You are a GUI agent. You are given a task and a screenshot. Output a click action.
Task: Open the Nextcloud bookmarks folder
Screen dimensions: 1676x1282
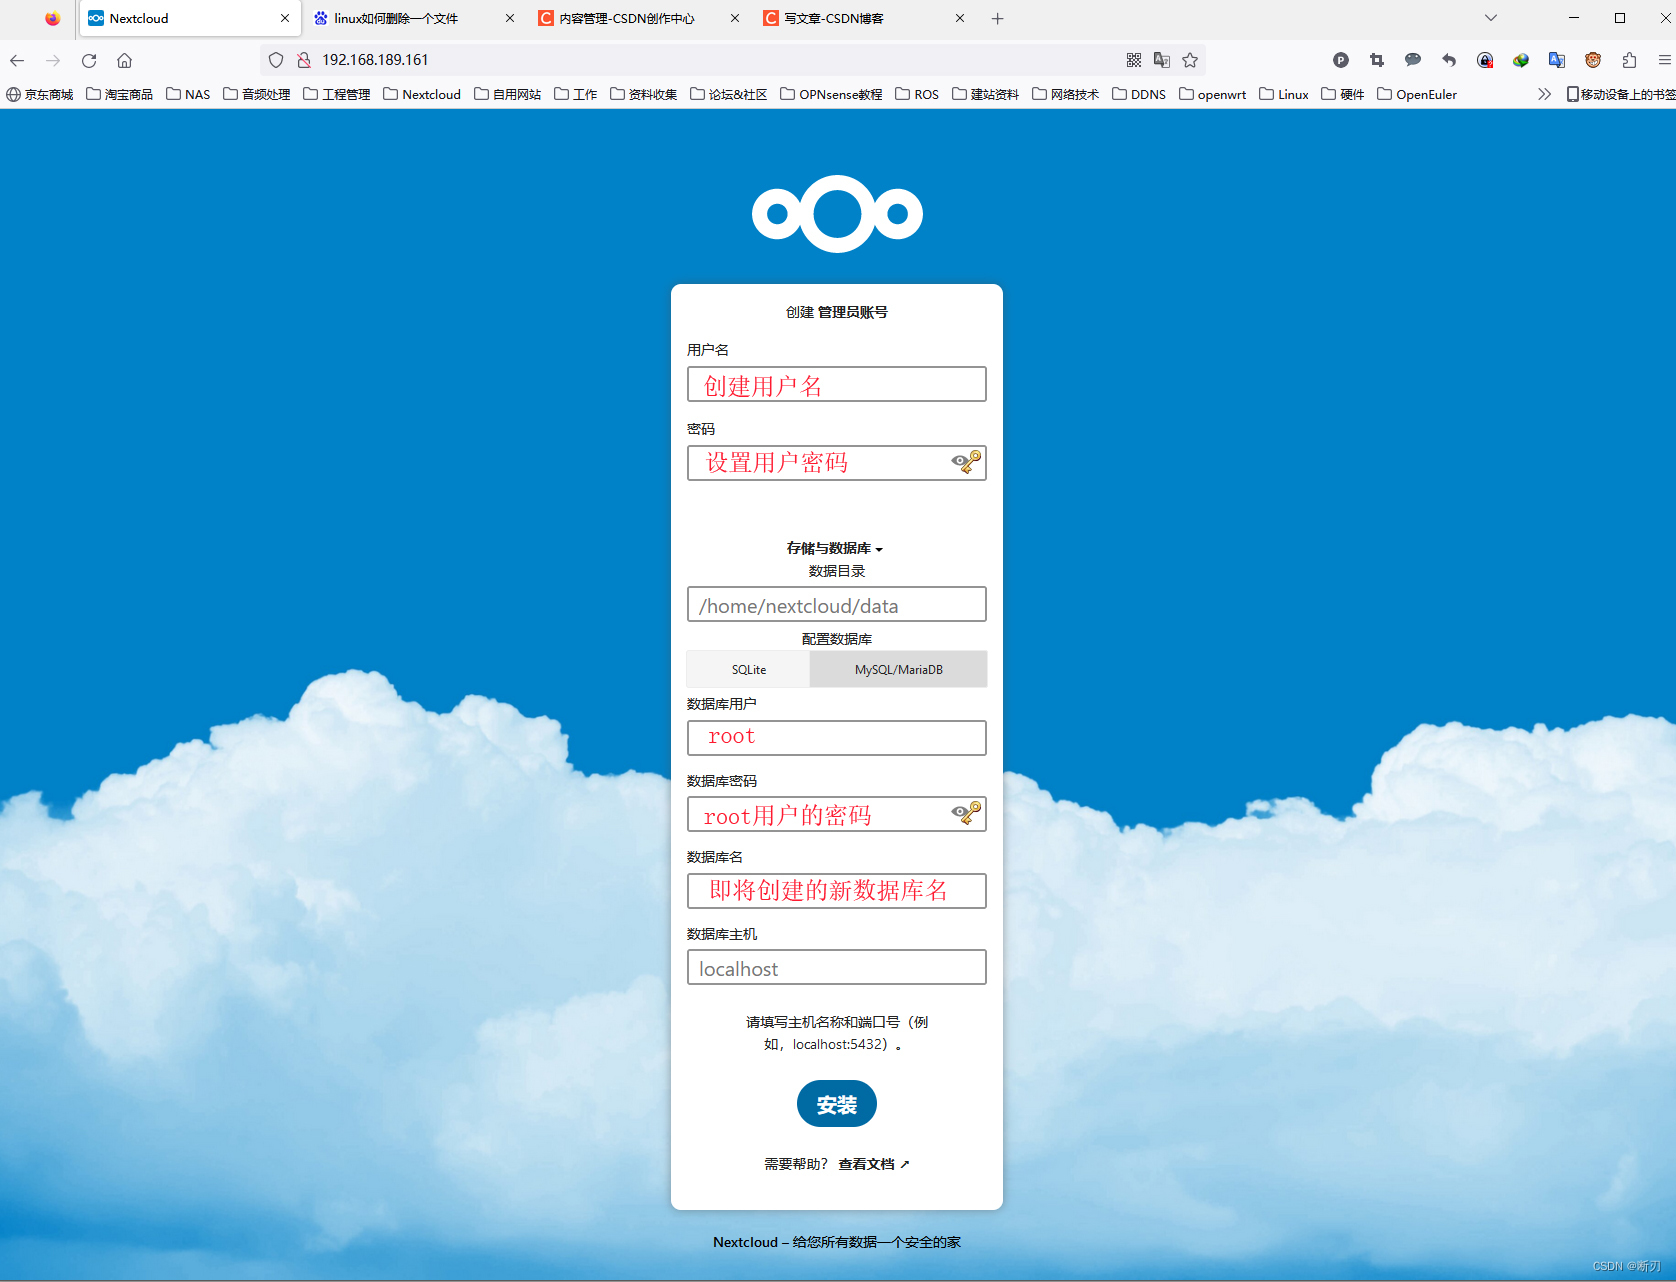tap(421, 93)
